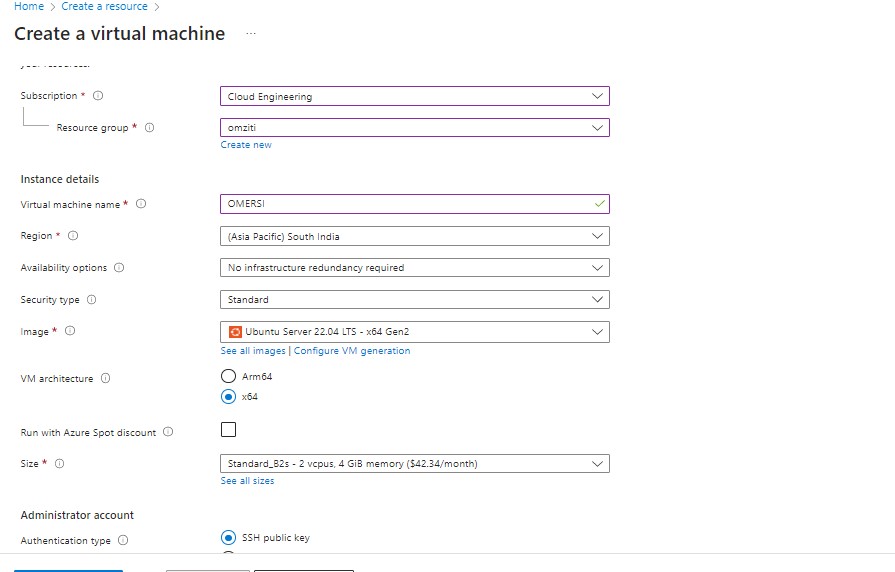Click the Security type info icon

click(x=91, y=300)
